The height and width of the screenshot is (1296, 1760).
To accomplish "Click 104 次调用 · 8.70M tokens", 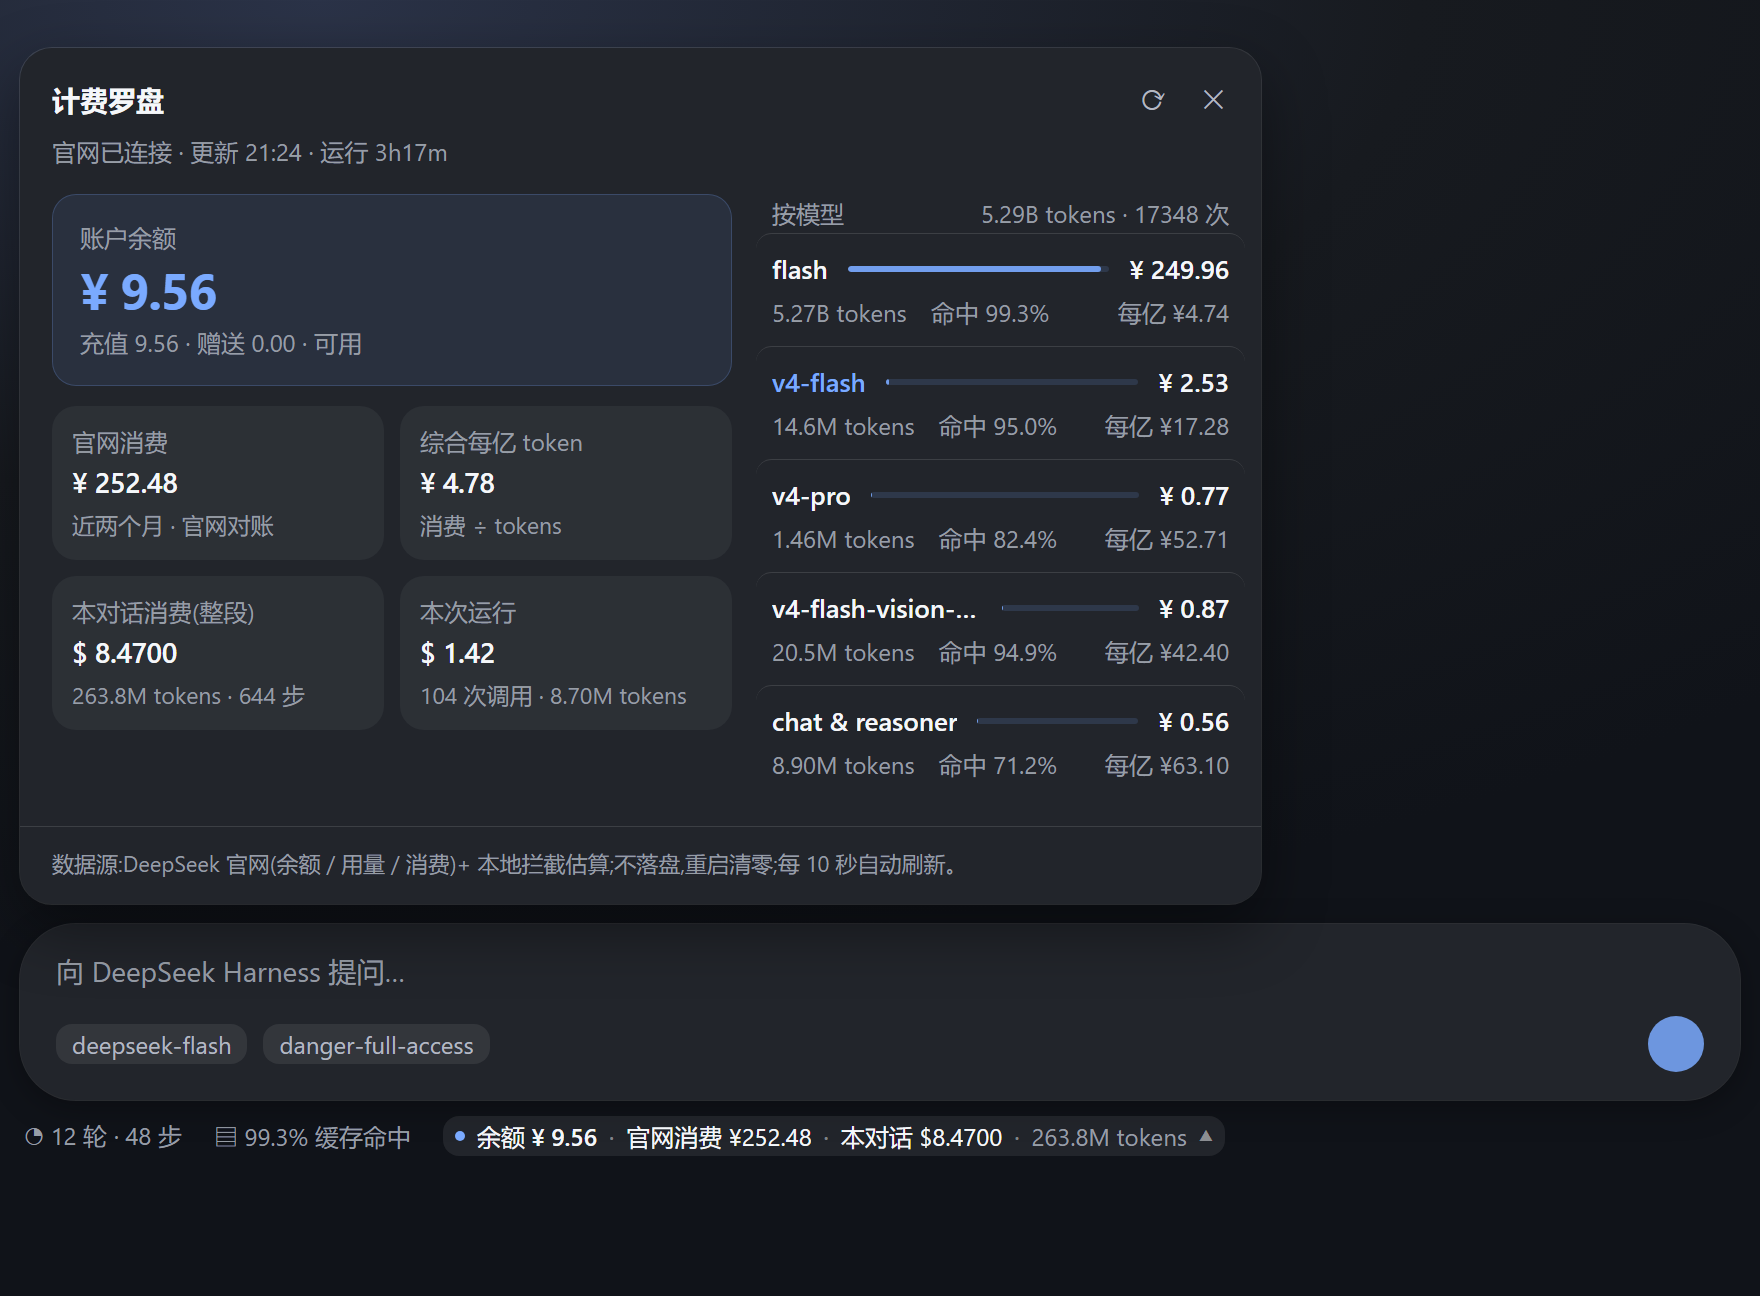I will pyautogui.click(x=553, y=696).
